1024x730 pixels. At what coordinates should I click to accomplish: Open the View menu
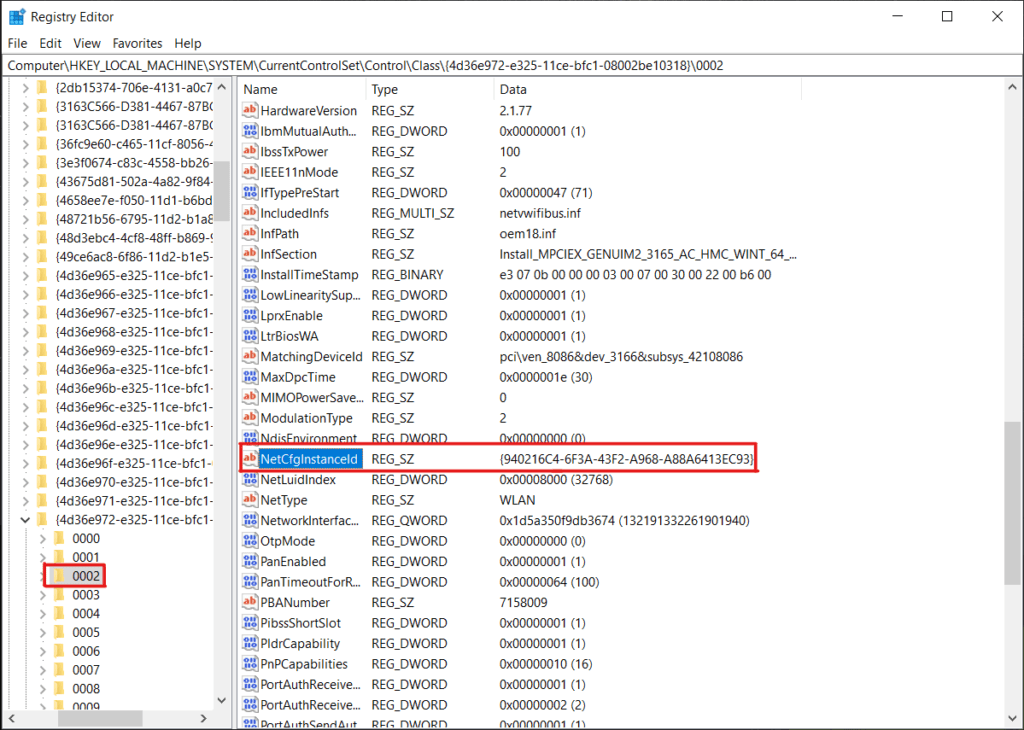tap(86, 43)
